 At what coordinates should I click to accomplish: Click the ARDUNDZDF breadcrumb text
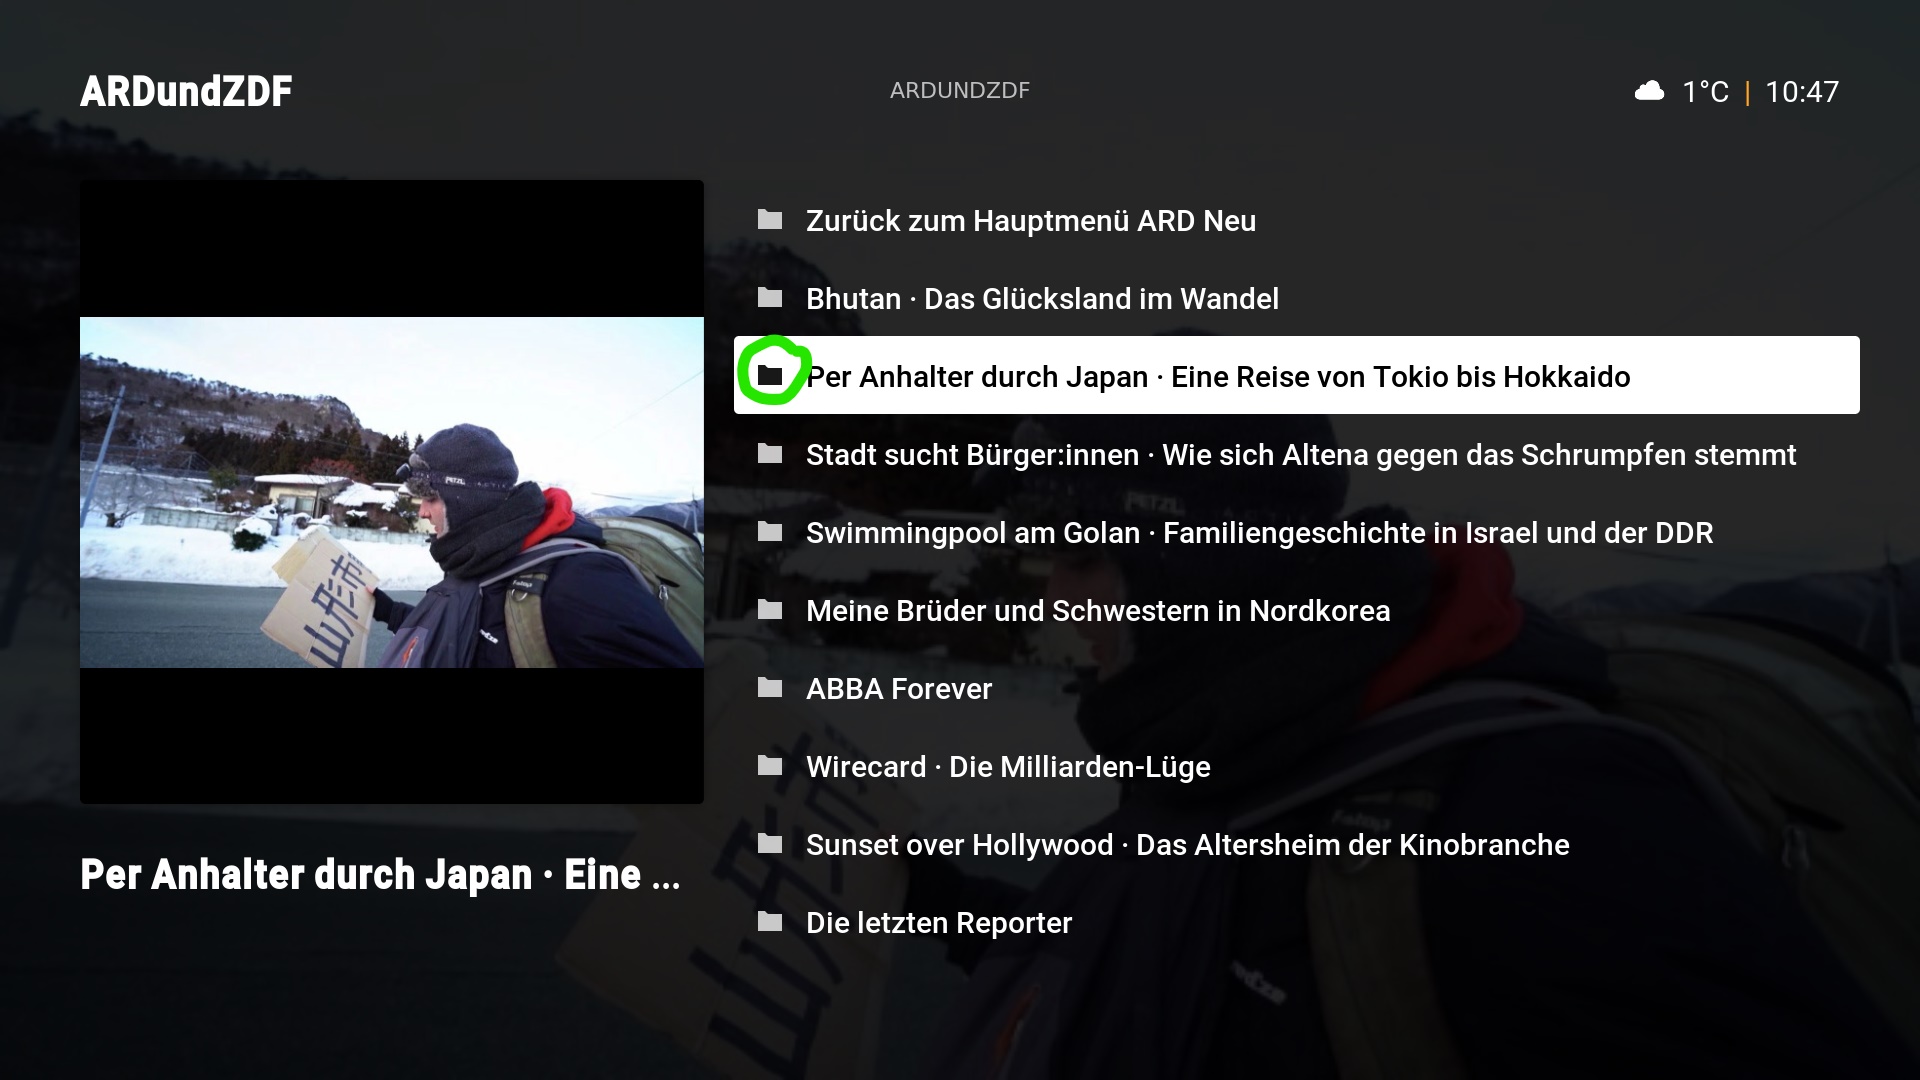[x=960, y=91]
